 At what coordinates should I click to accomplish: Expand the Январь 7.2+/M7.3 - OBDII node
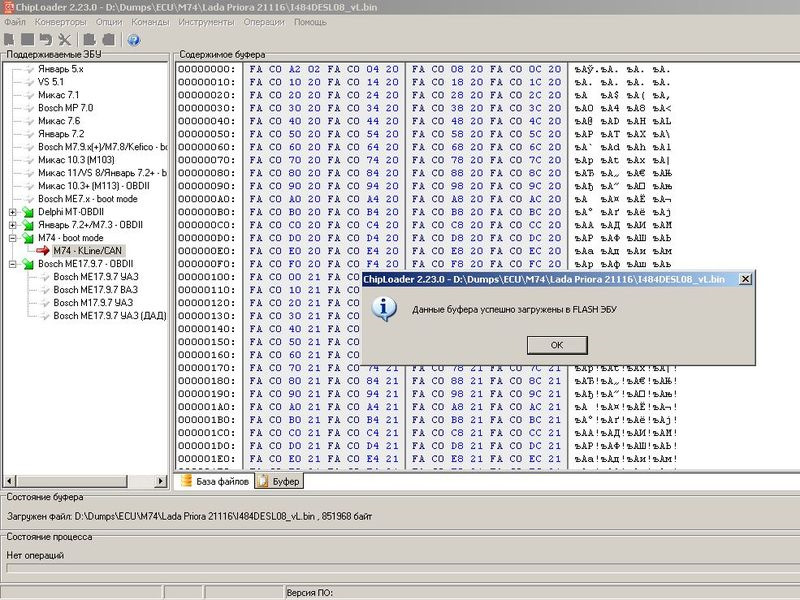13,225
